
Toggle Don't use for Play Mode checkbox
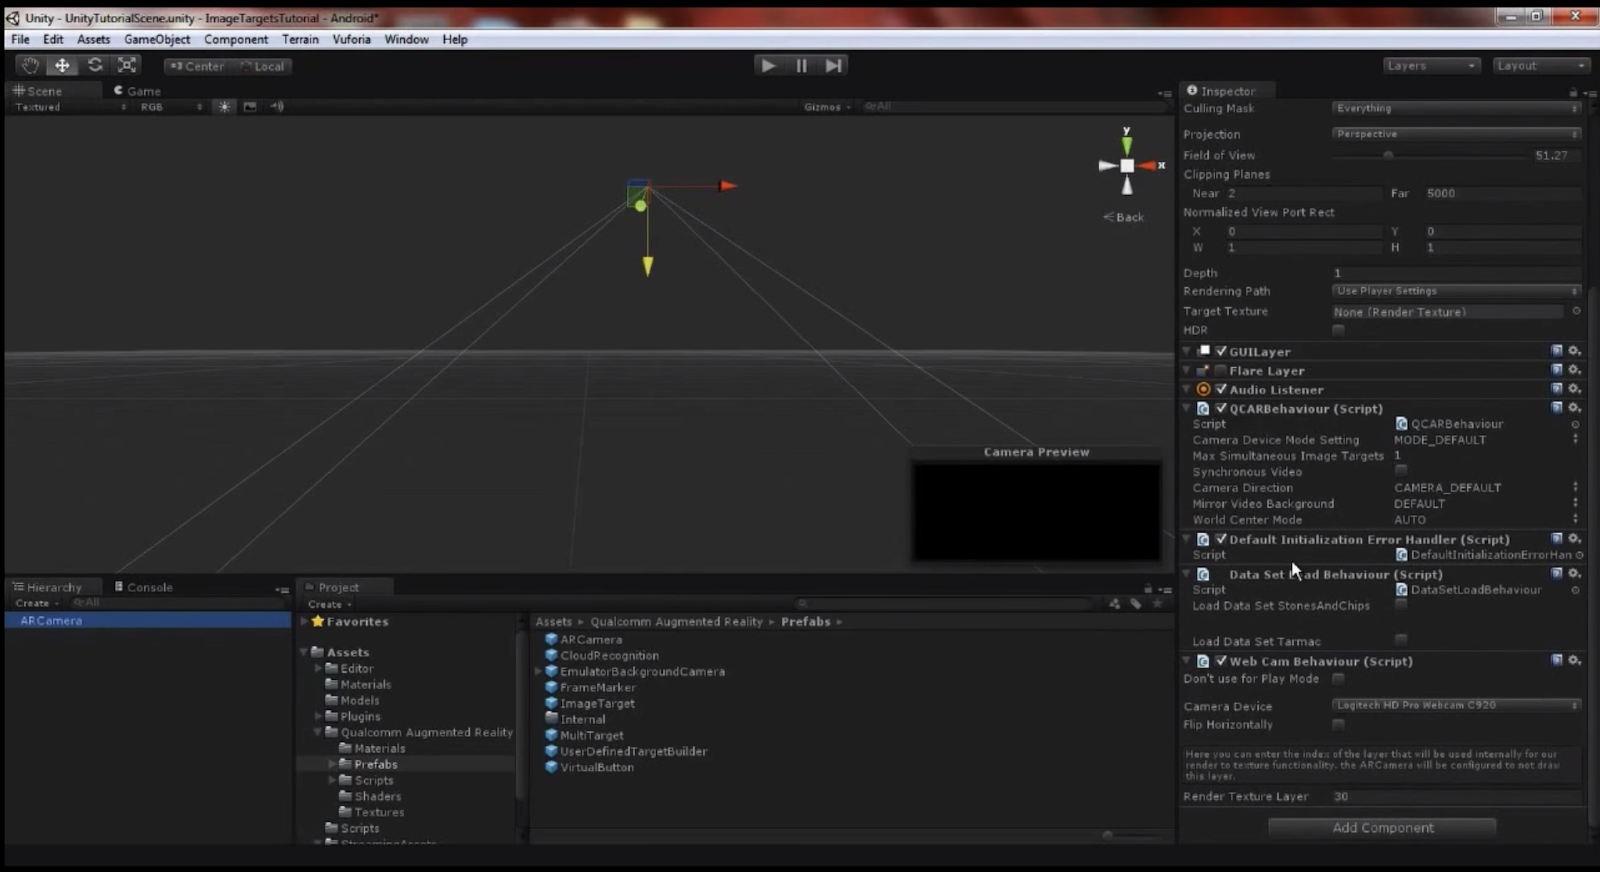1339,678
